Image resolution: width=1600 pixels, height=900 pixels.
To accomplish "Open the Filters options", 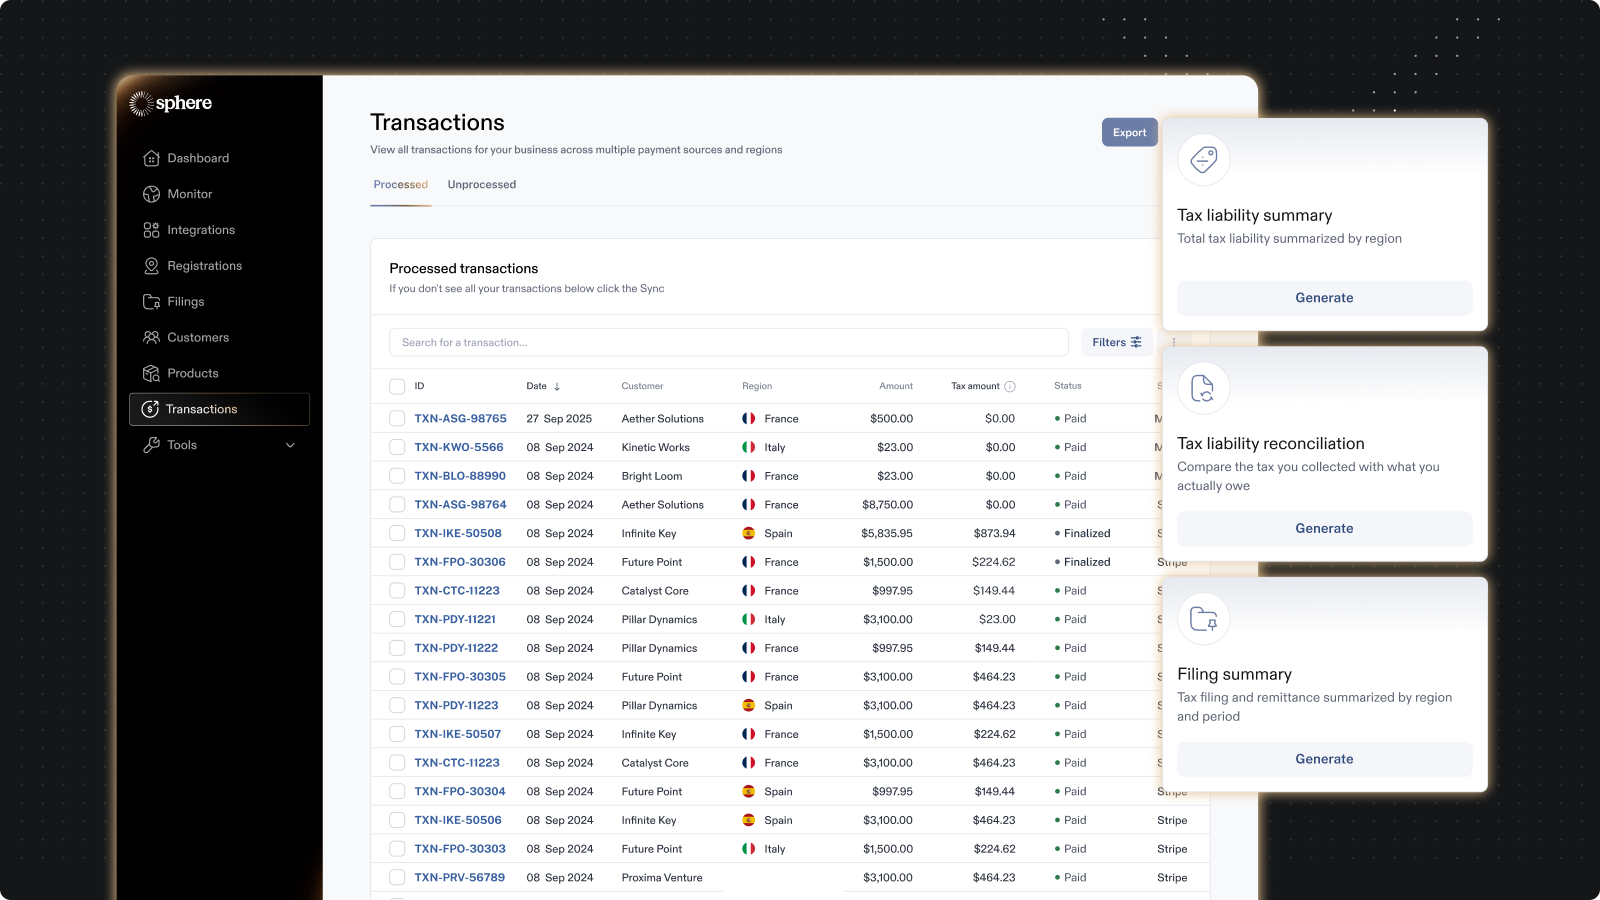I will pos(1117,342).
